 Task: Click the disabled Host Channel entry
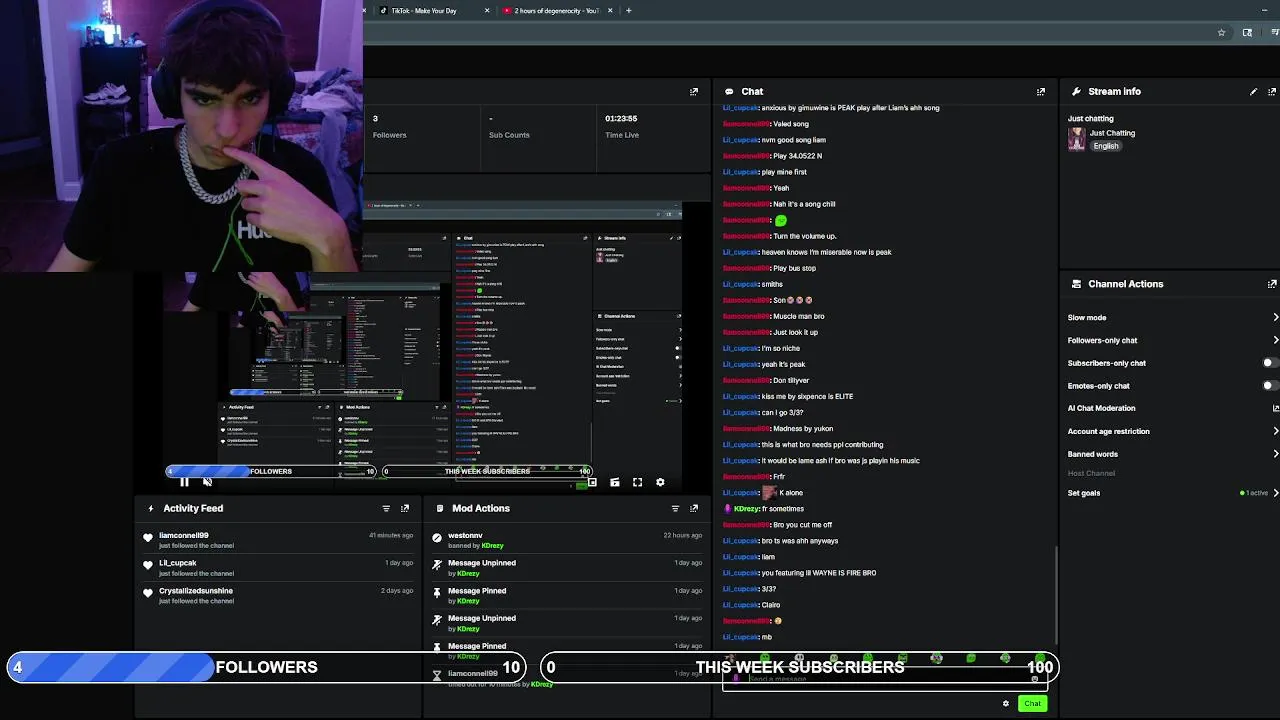[x=1091, y=473]
